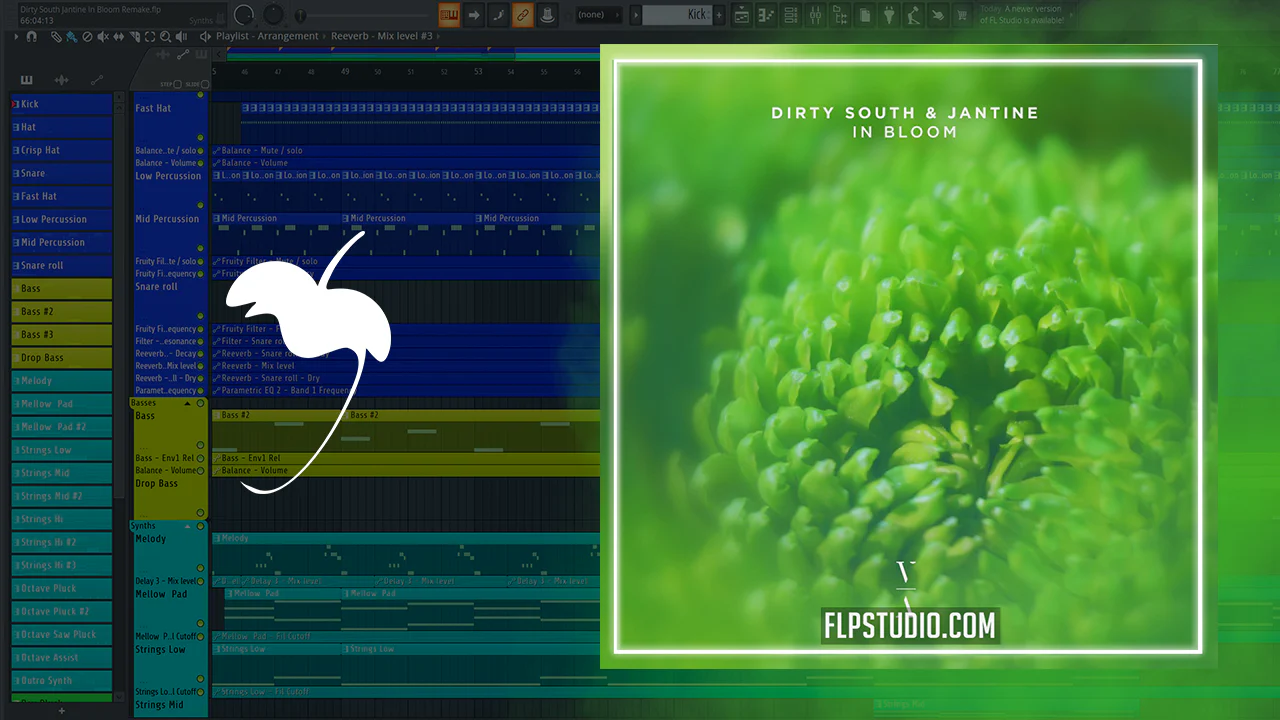The image size is (1280, 720).
Task: Select the playlist Select tool
Action: [150, 37]
